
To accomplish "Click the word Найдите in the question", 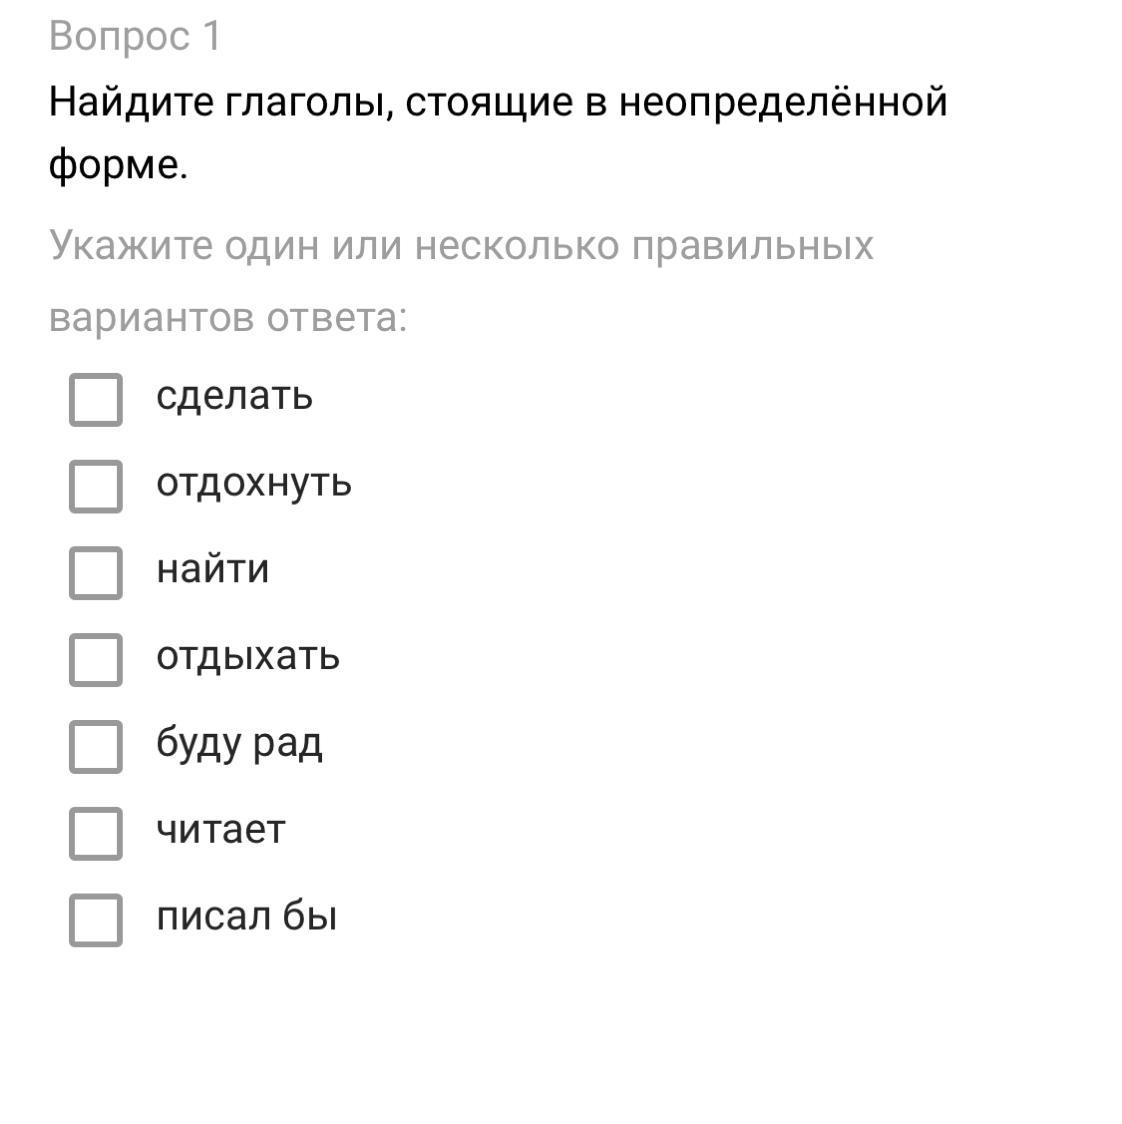I will pos(131,102).
